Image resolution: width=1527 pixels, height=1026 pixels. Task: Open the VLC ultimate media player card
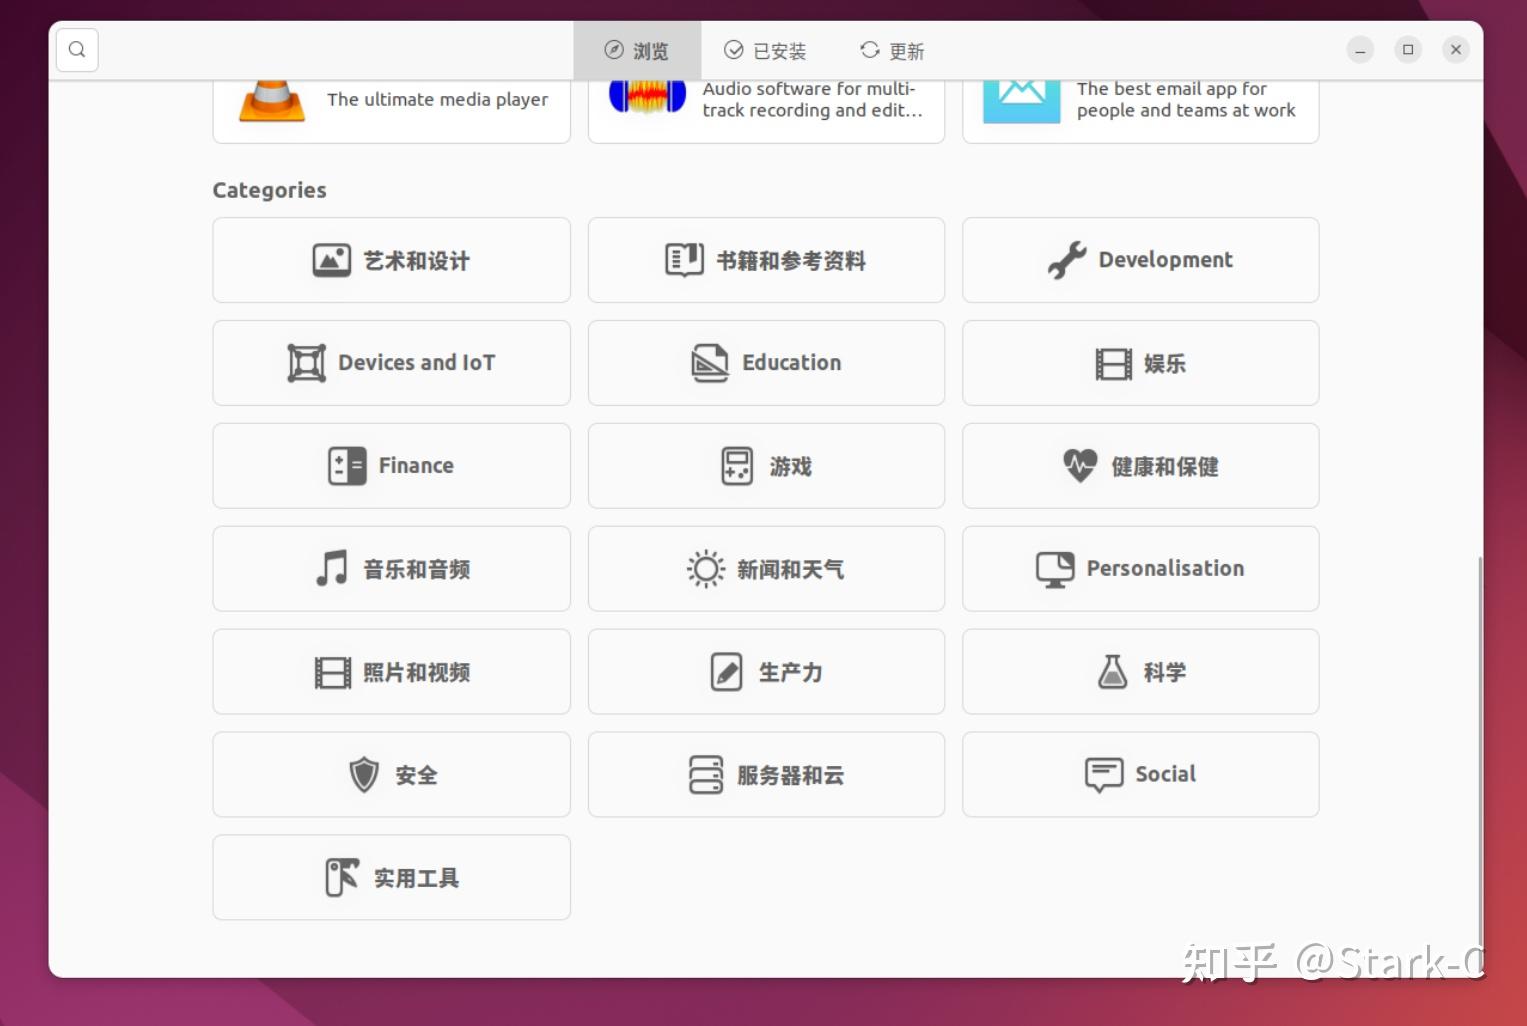pyautogui.click(x=390, y=100)
